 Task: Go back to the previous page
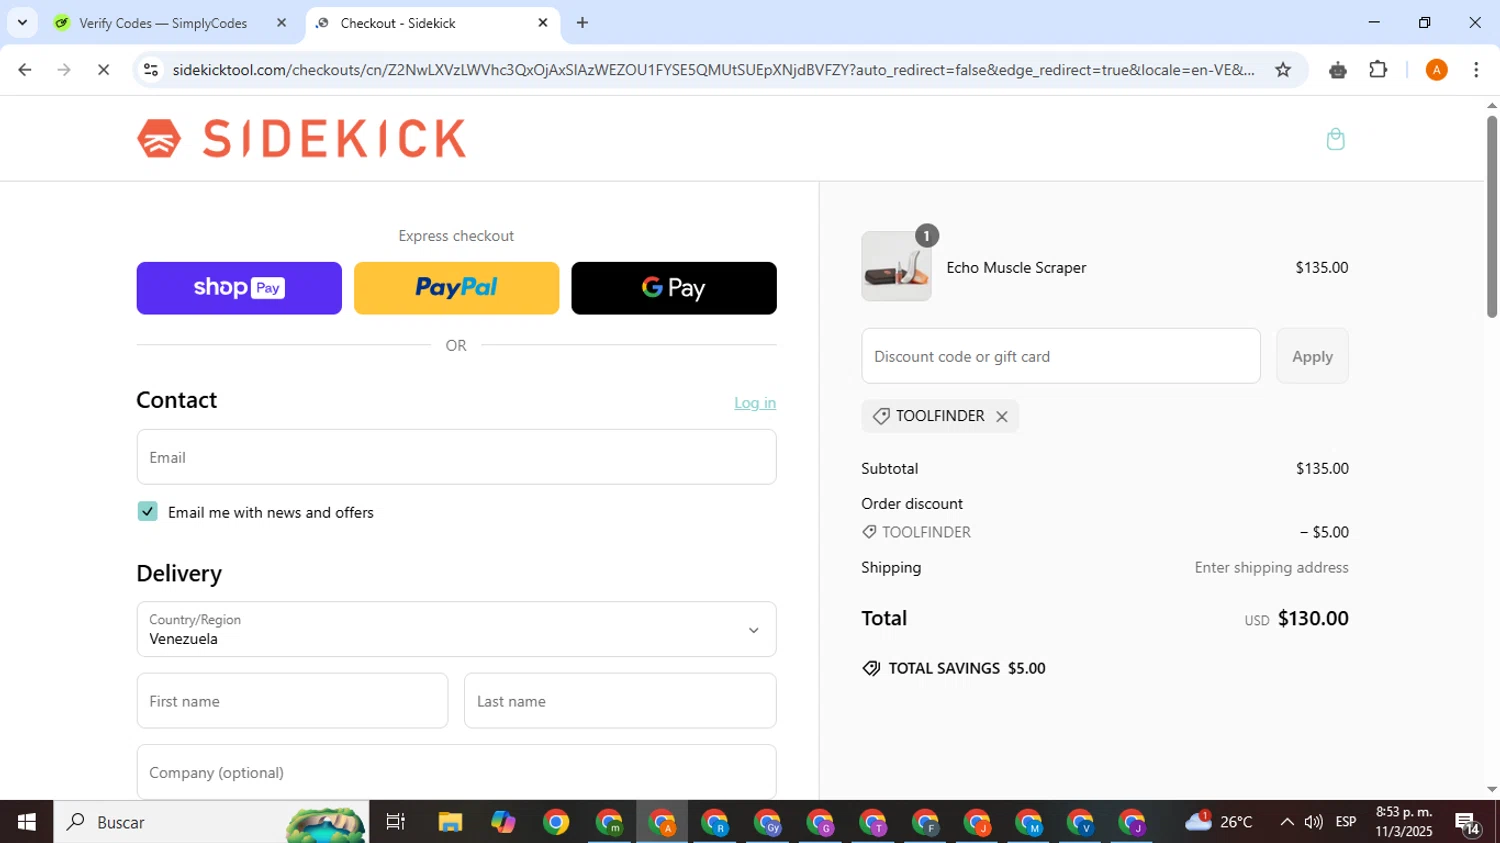pyautogui.click(x=25, y=70)
